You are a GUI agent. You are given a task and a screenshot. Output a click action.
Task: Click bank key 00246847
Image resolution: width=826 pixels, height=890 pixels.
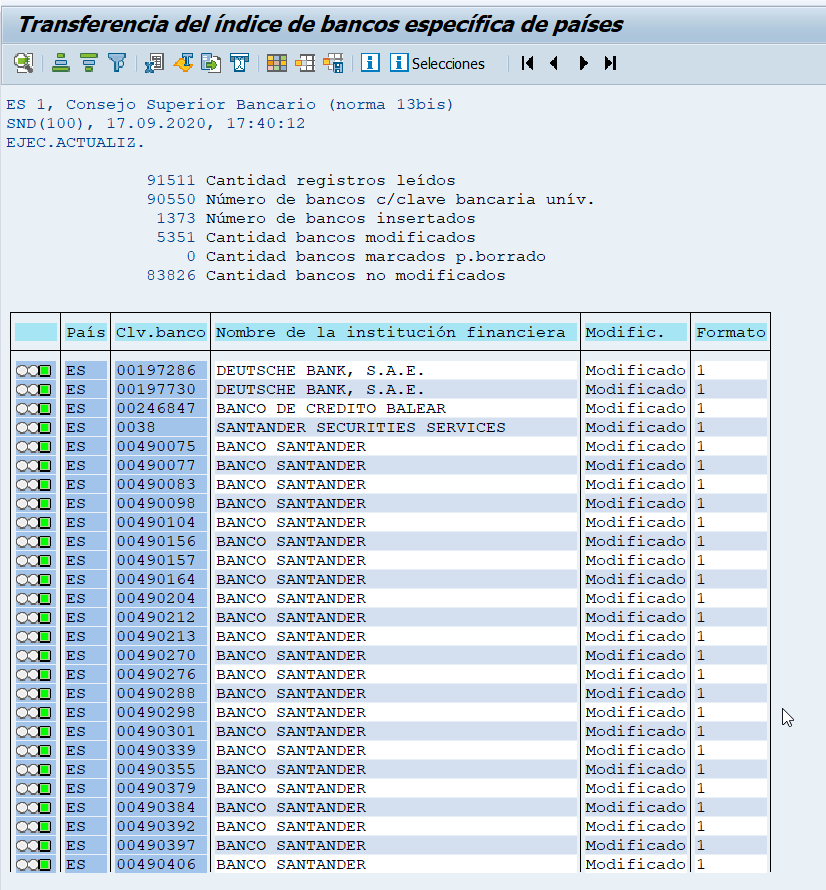[x=157, y=408]
